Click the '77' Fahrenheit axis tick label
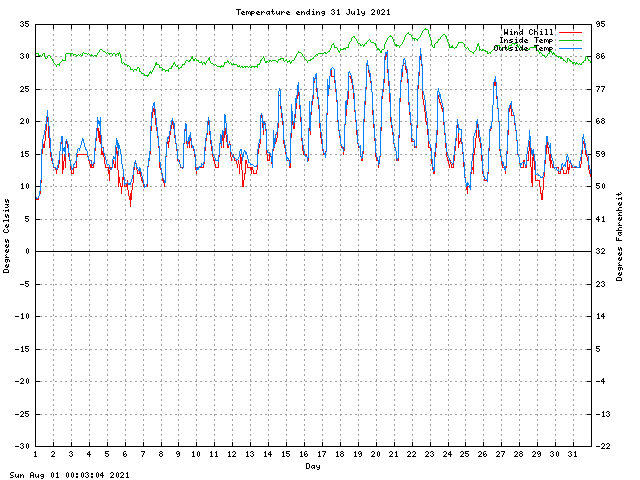This screenshot has width=640, height=480. (x=600, y=89)
